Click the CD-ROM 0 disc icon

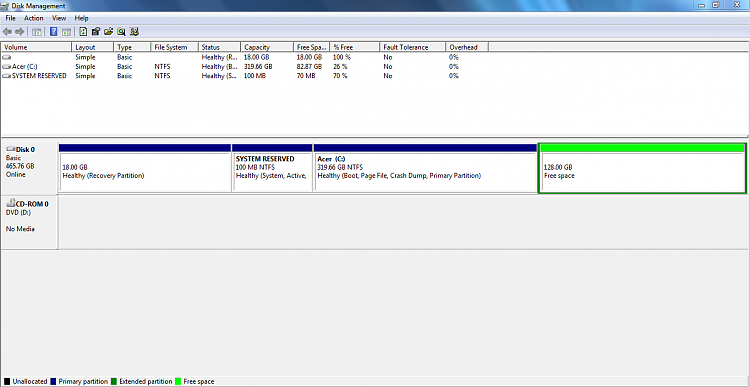tap(11, 203)
